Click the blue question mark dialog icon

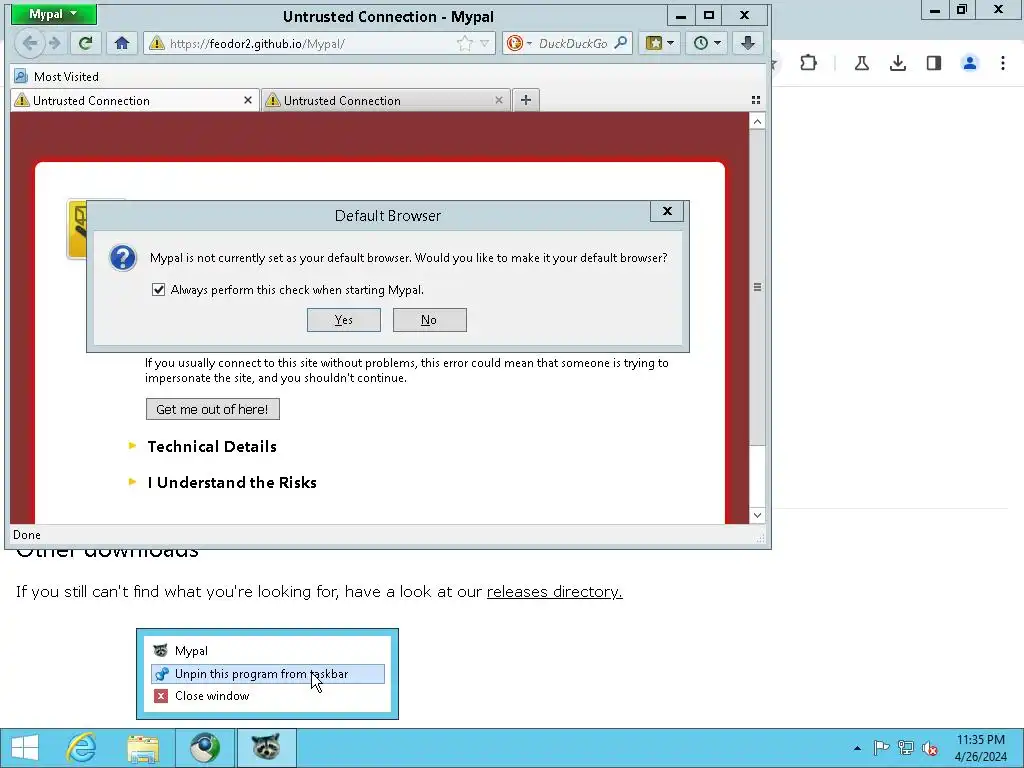click(x=123, y=258)
